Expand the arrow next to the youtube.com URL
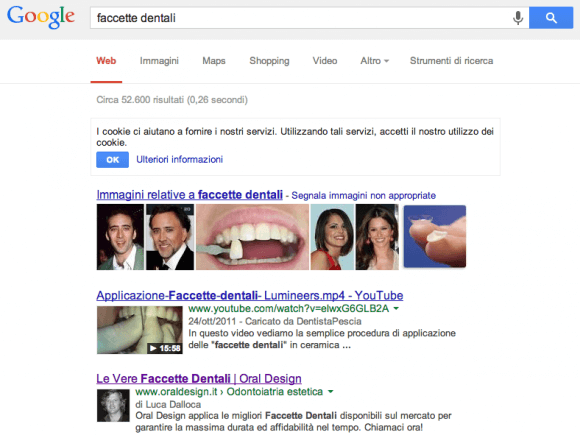The height and width of the screenshot is (435, 580). point(396,308)
